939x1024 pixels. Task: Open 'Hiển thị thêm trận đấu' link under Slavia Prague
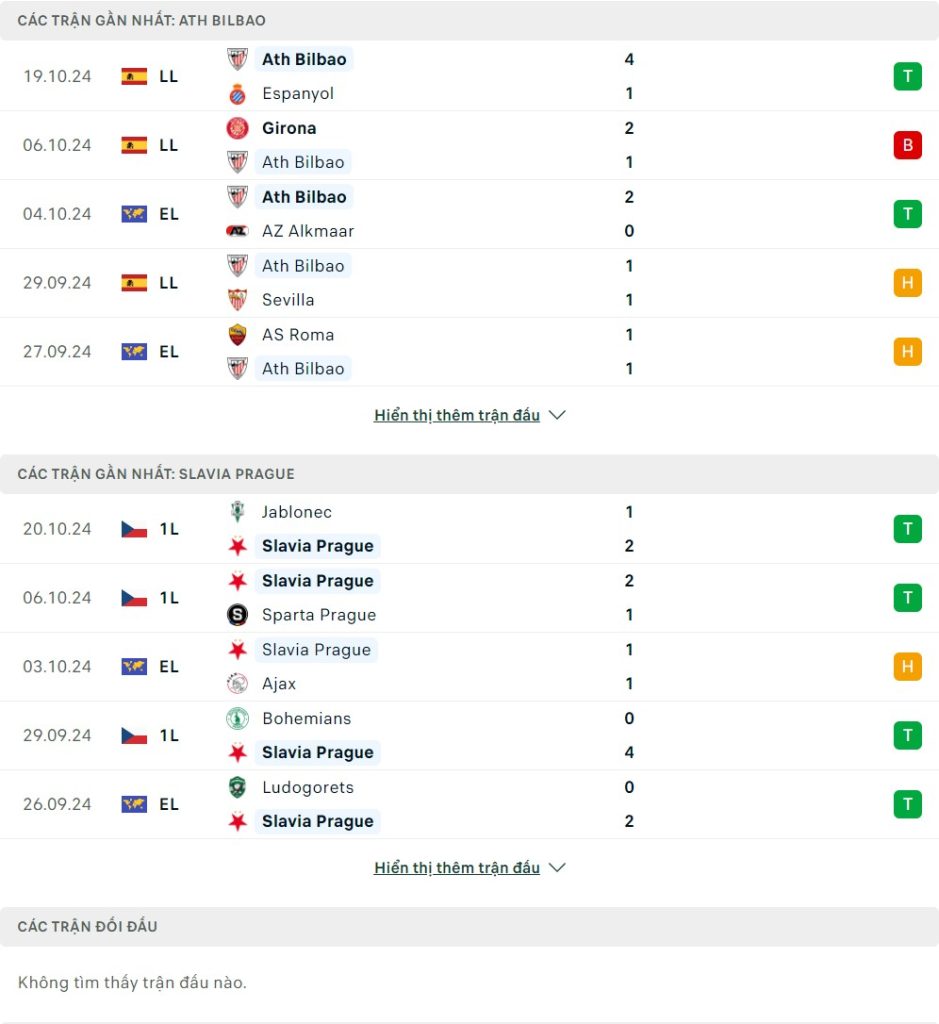point(456,868)
